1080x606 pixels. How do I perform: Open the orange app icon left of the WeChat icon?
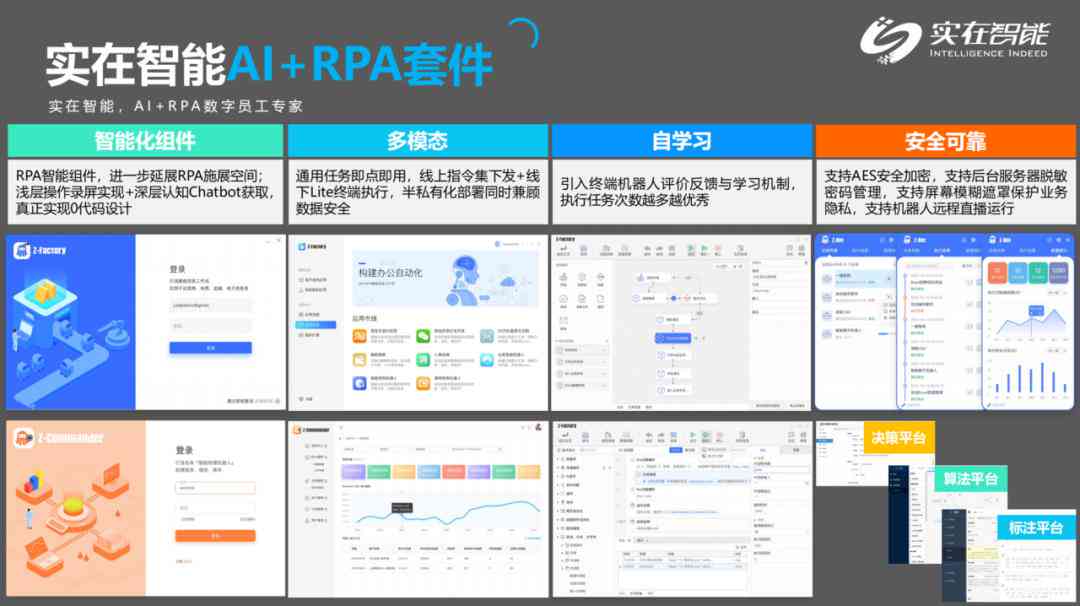click(360, 336)
